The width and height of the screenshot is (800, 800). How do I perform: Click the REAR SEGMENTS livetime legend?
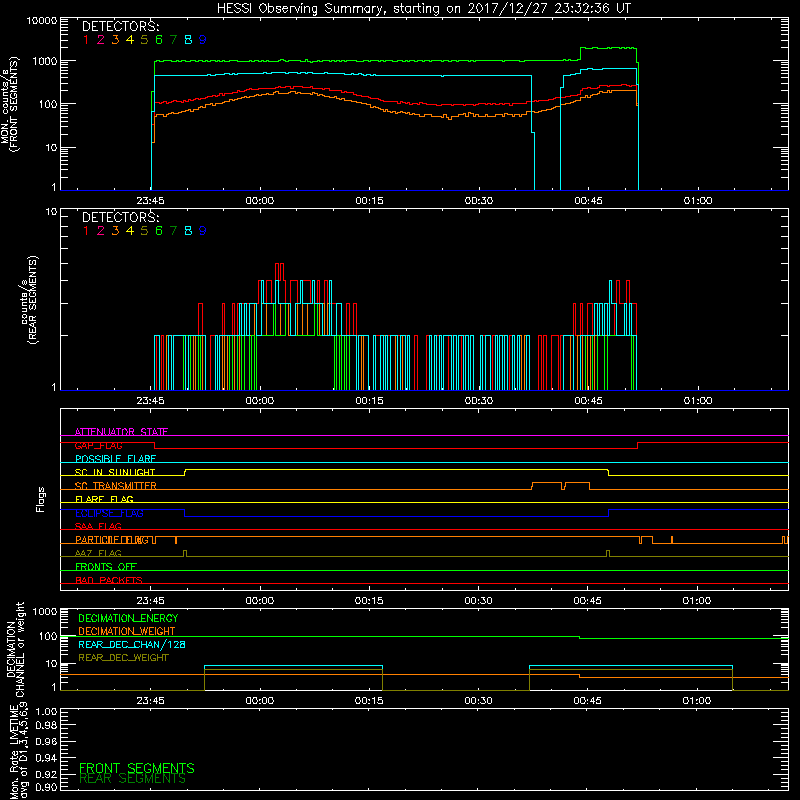click(132, 779)
